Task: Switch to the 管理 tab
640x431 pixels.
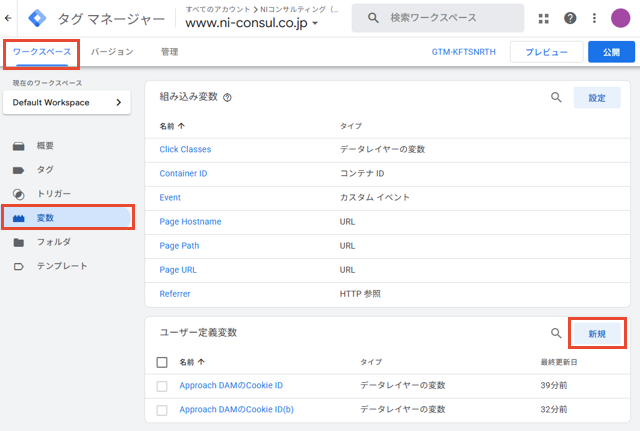Action: [x=169, y=52]
